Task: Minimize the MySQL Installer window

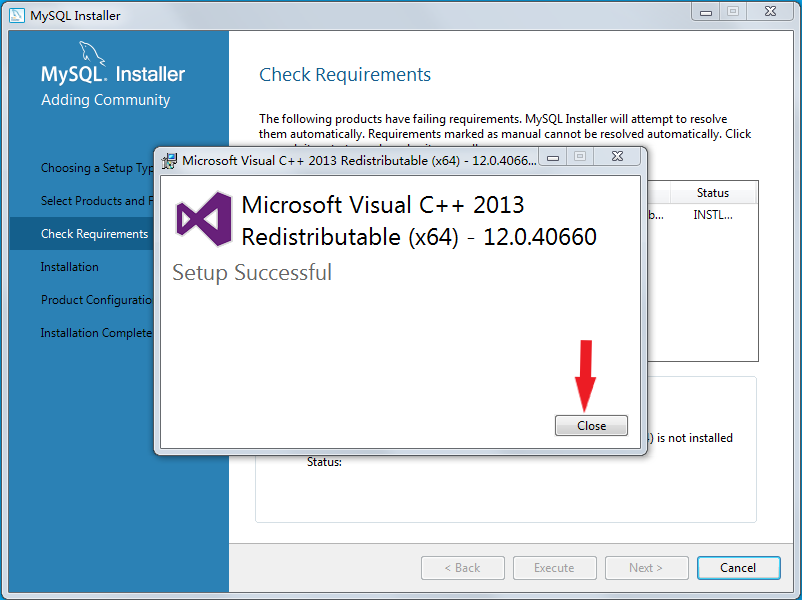Action: [x=706, y=12]
